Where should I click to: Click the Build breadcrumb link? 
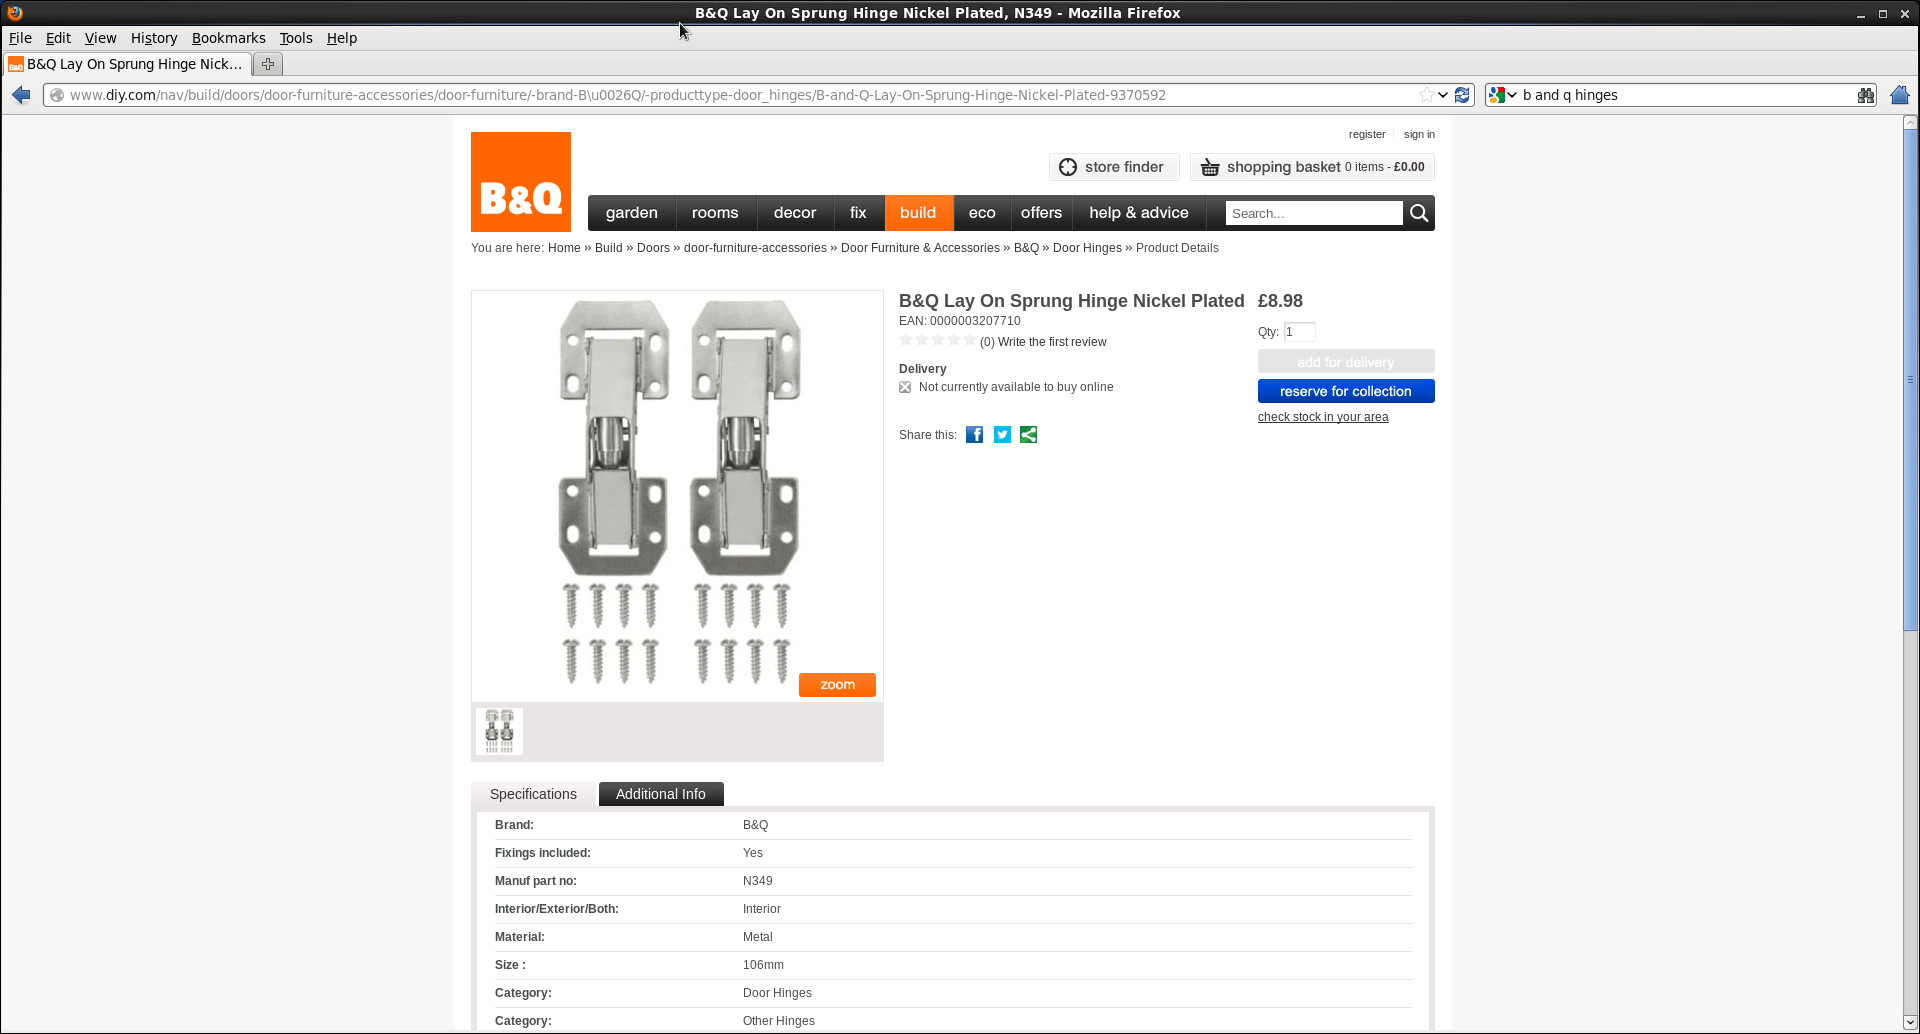[x=609, y=248]
